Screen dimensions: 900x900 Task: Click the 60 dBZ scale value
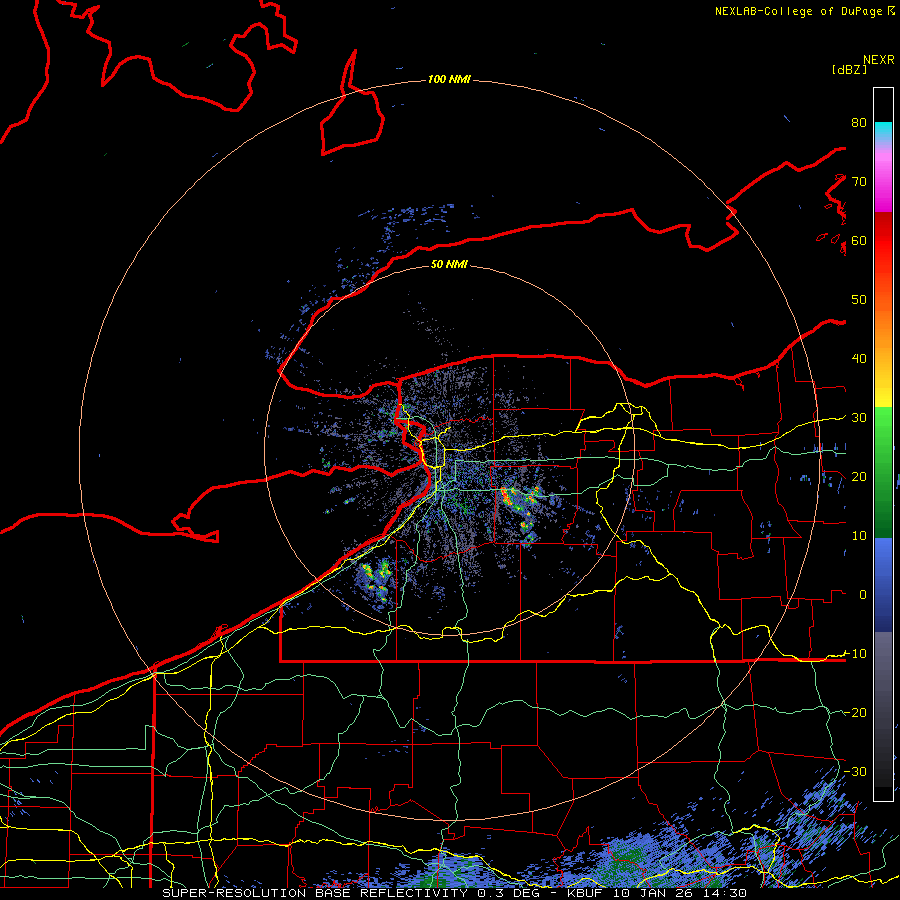click(859, 240)
